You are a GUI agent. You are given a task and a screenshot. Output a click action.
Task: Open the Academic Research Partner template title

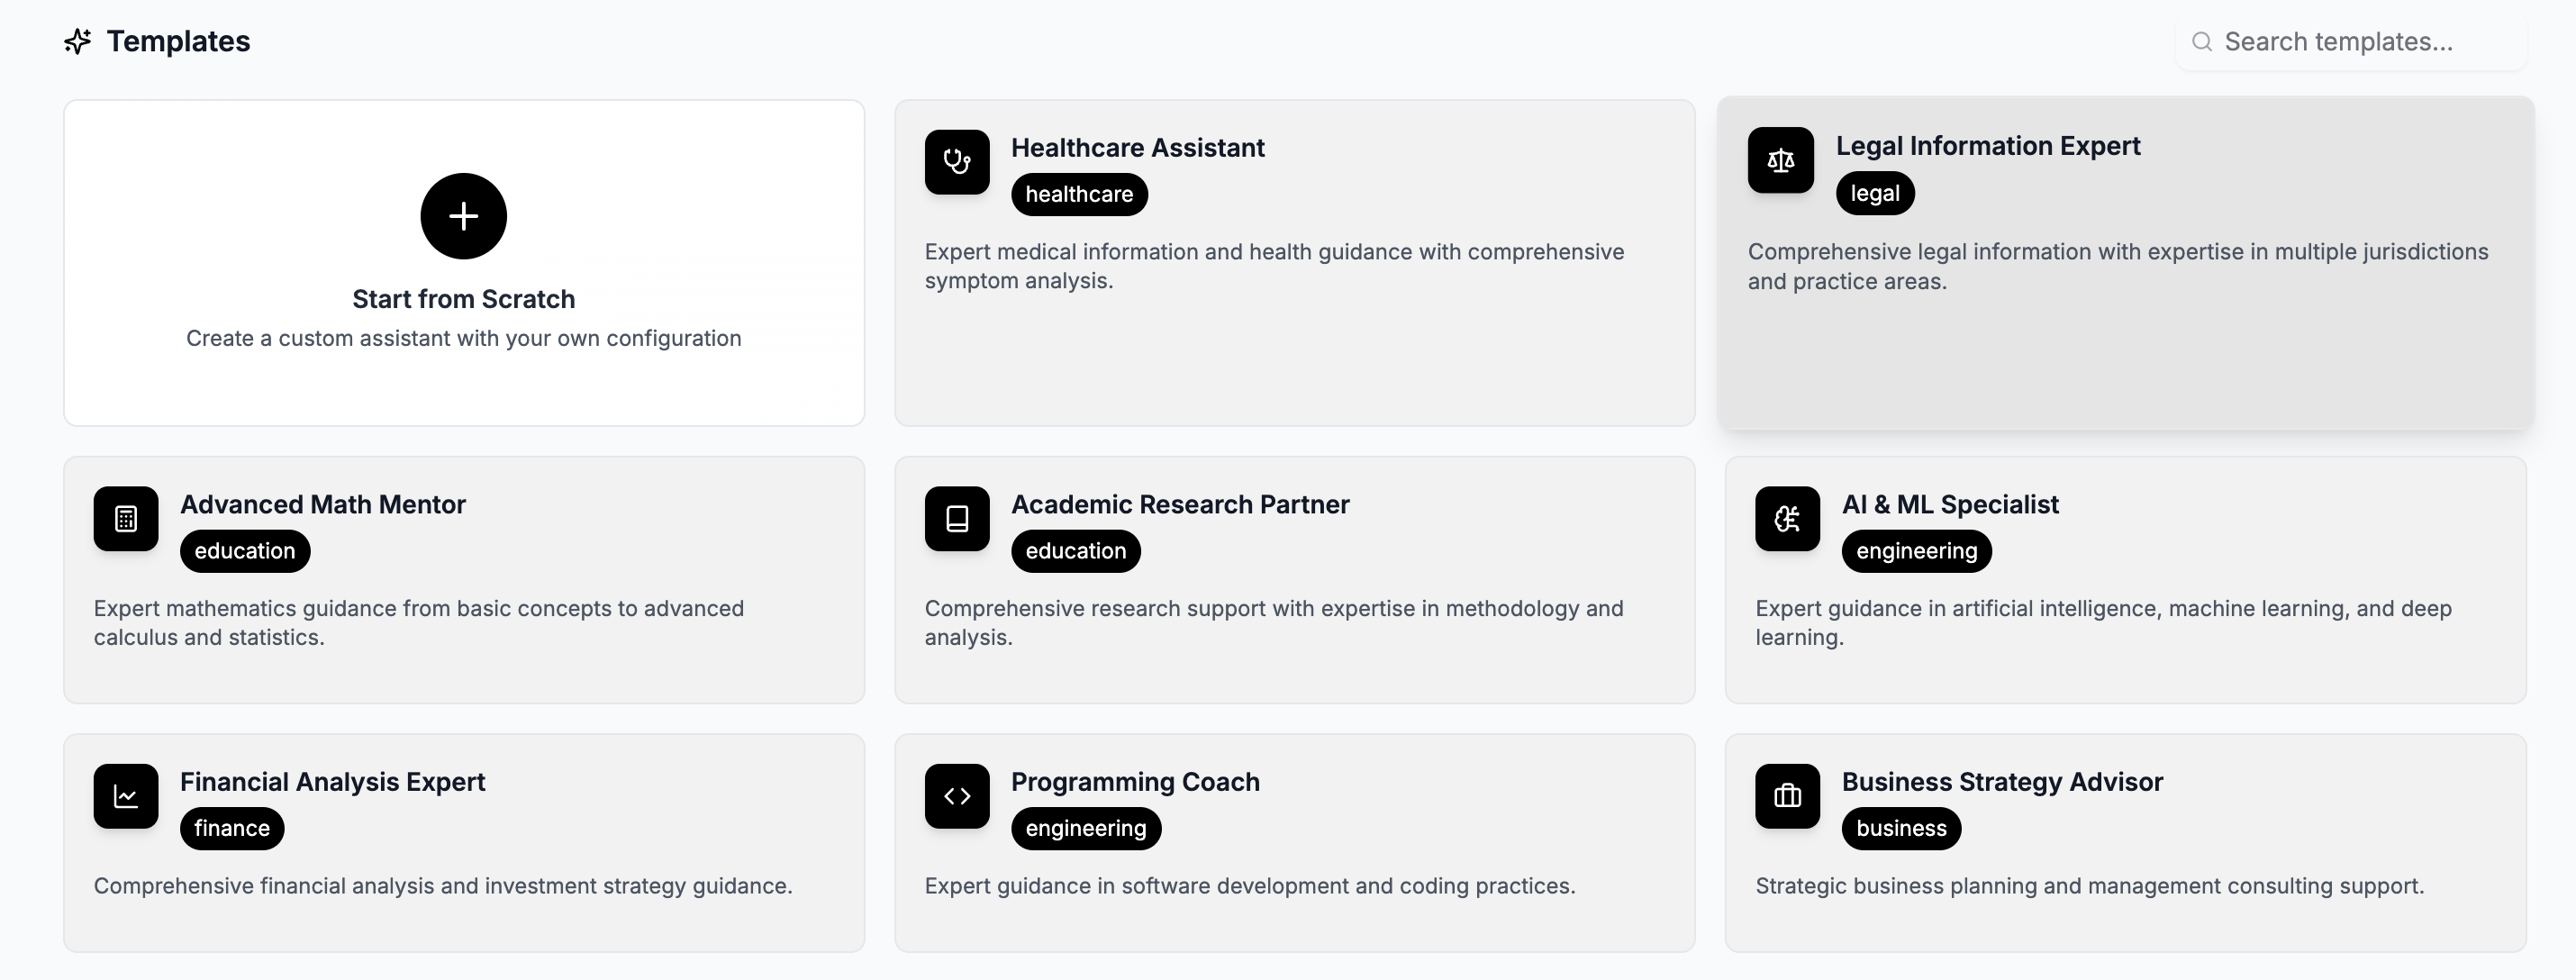click(1180, 504)
